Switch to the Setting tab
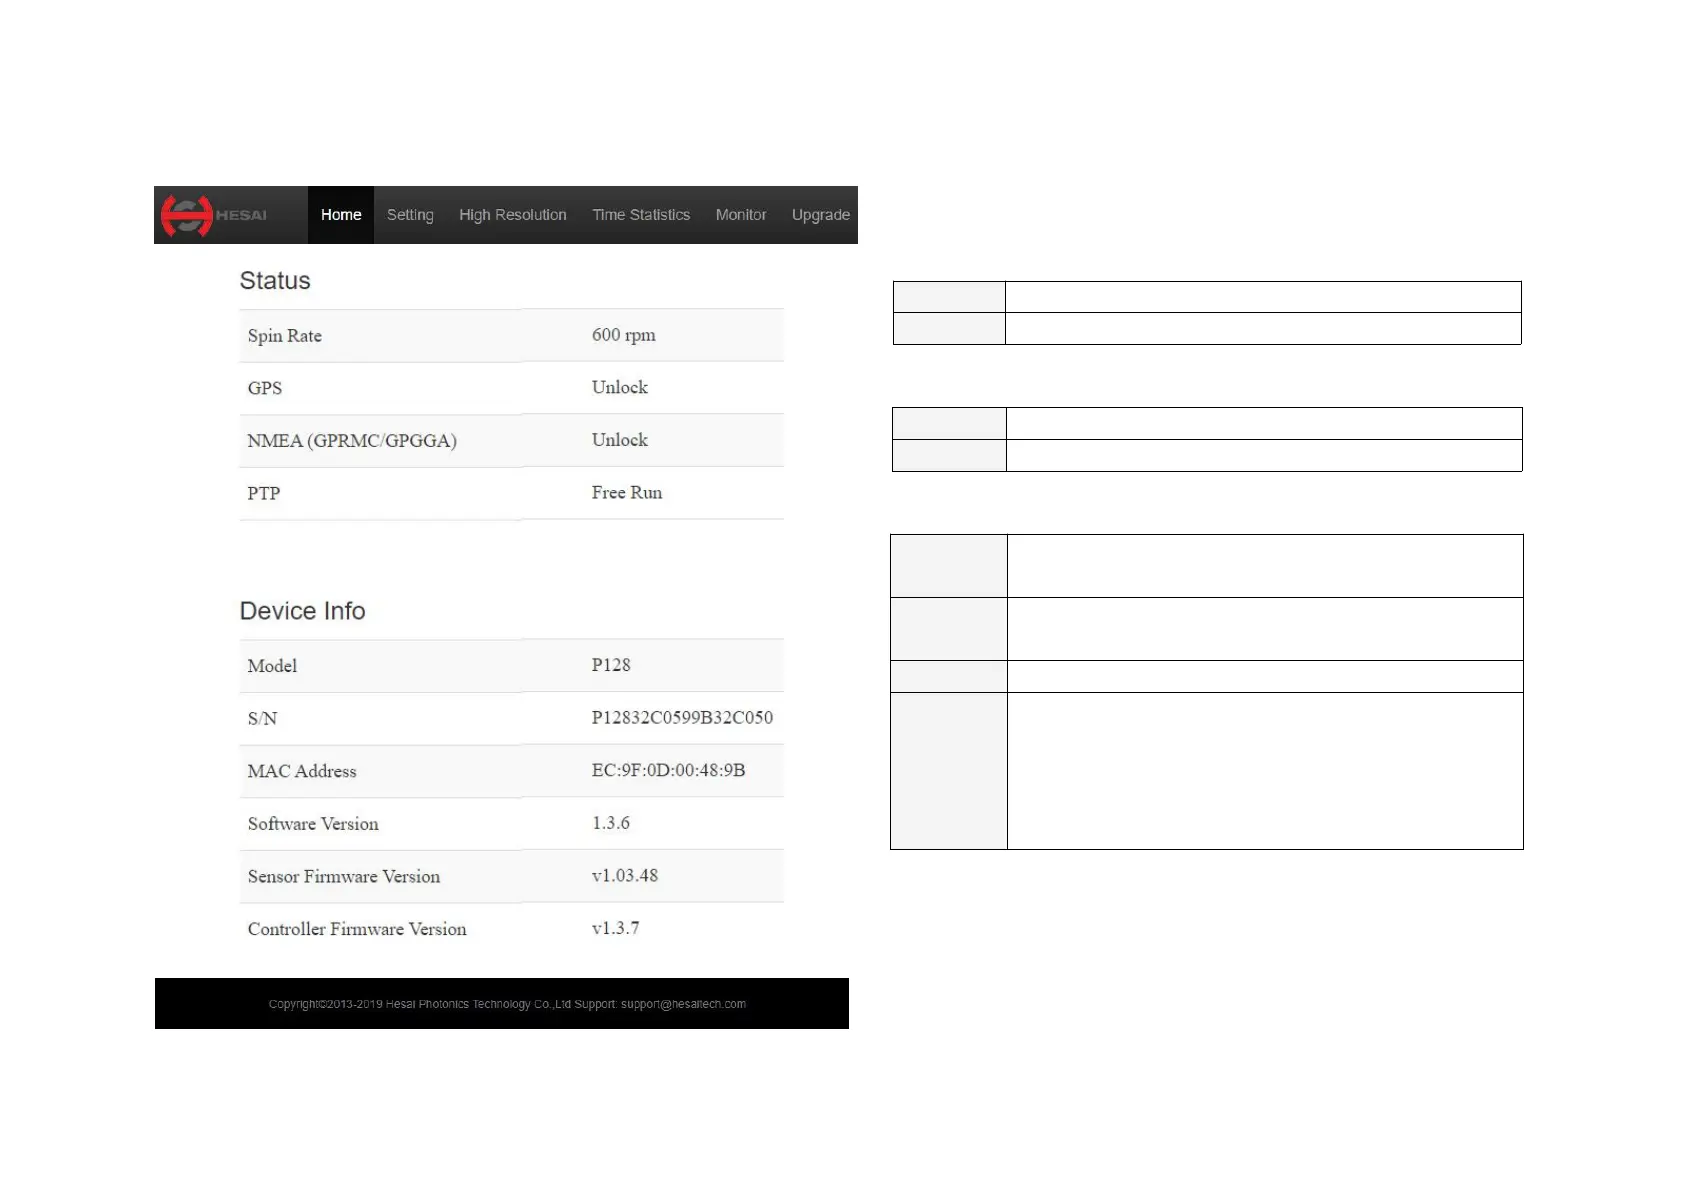Screen dimensions: 1684x1191 pos(410,215)
